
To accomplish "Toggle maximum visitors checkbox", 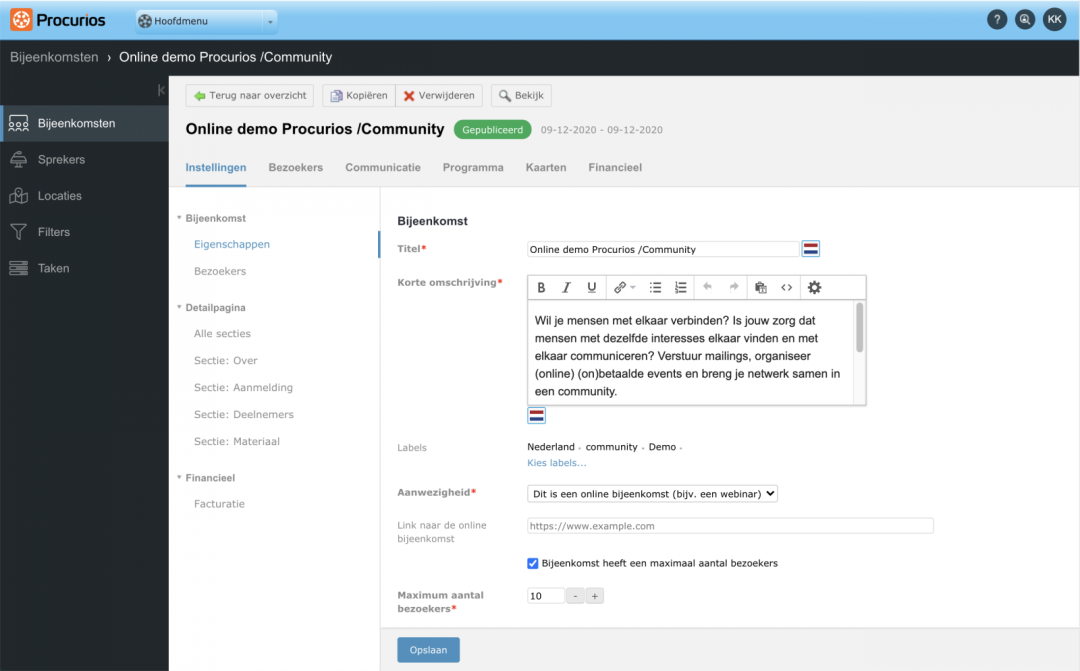I will 532,564.
